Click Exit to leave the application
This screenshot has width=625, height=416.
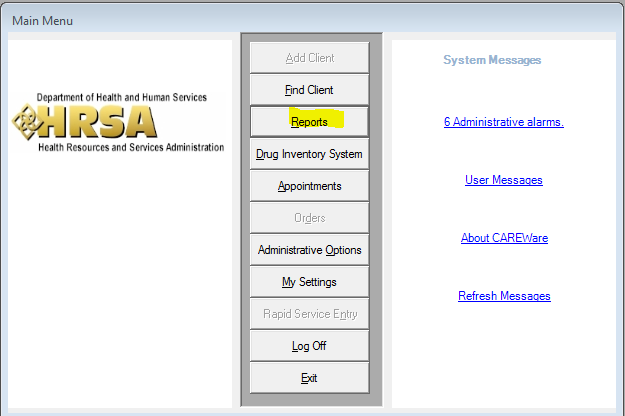pos(309,378)
